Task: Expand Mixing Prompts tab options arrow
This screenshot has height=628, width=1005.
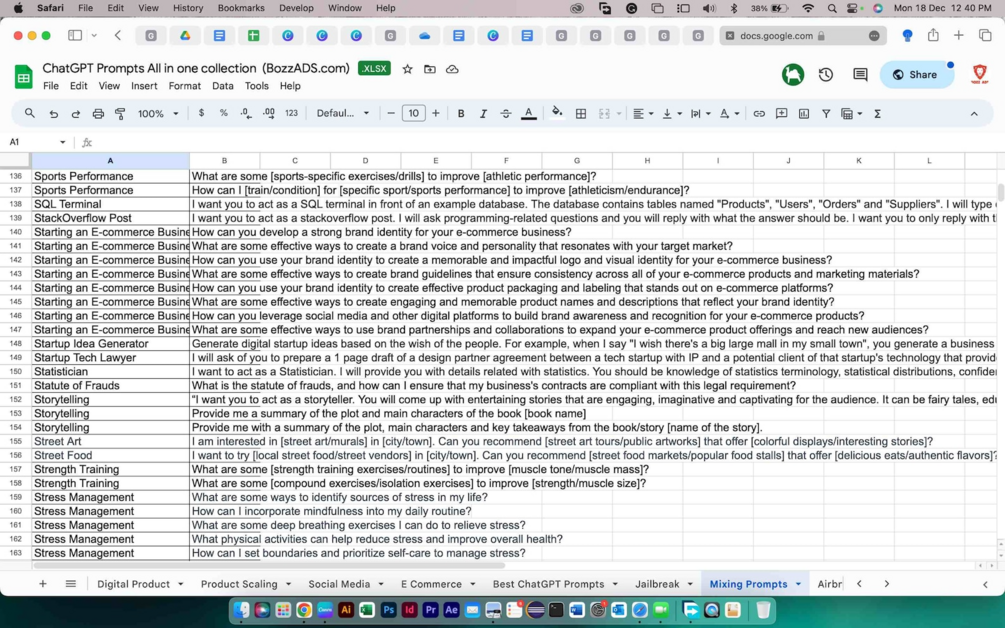Action: tap(798, 584)
